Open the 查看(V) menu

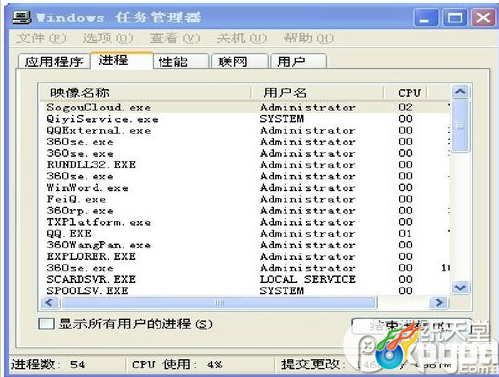[x=175, y=38]
